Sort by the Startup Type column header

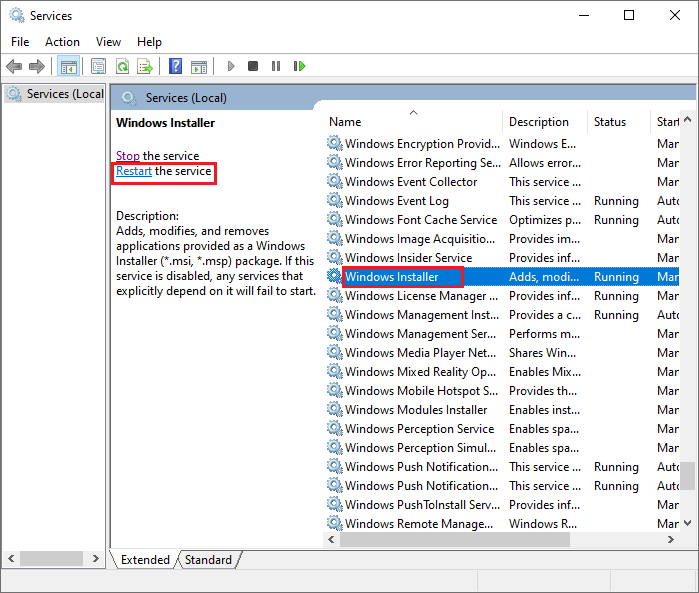click(x=666, y=122)
